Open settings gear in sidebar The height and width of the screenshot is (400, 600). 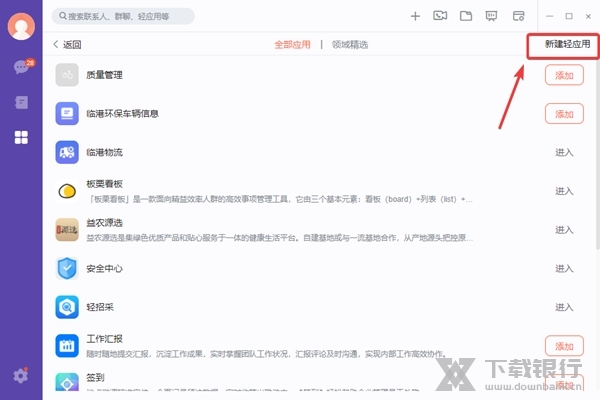click(21, 376)
